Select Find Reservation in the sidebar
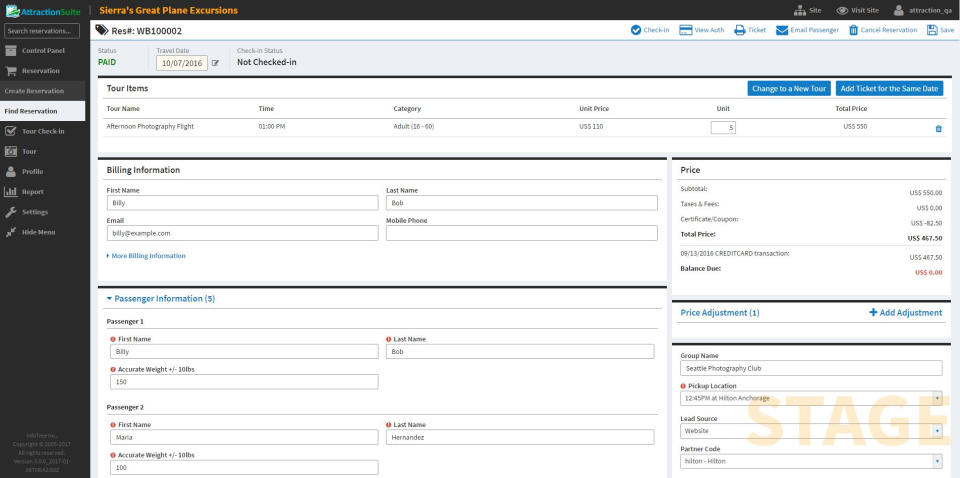 coord(43,111)
